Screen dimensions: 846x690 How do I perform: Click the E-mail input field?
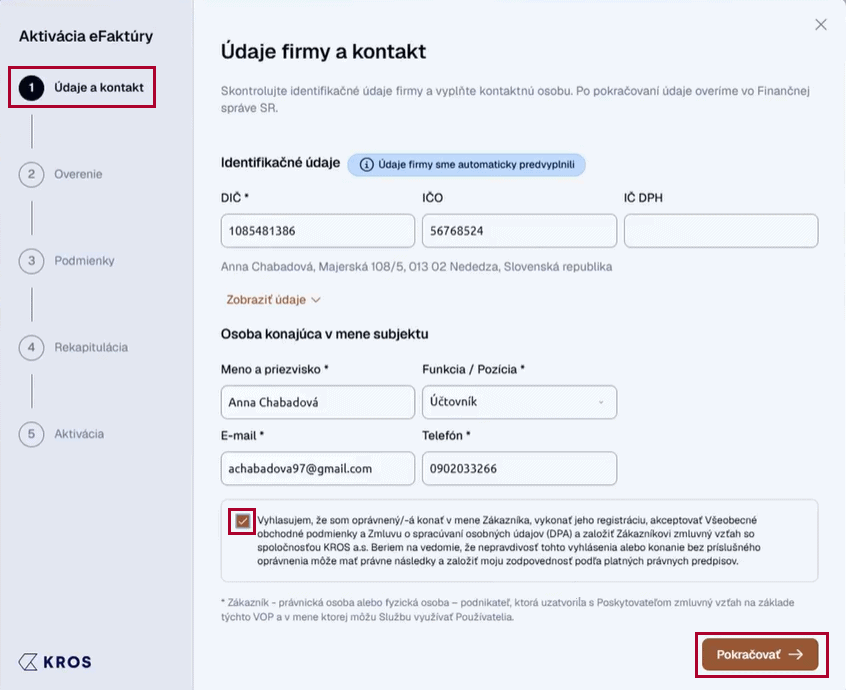[318, 468]
